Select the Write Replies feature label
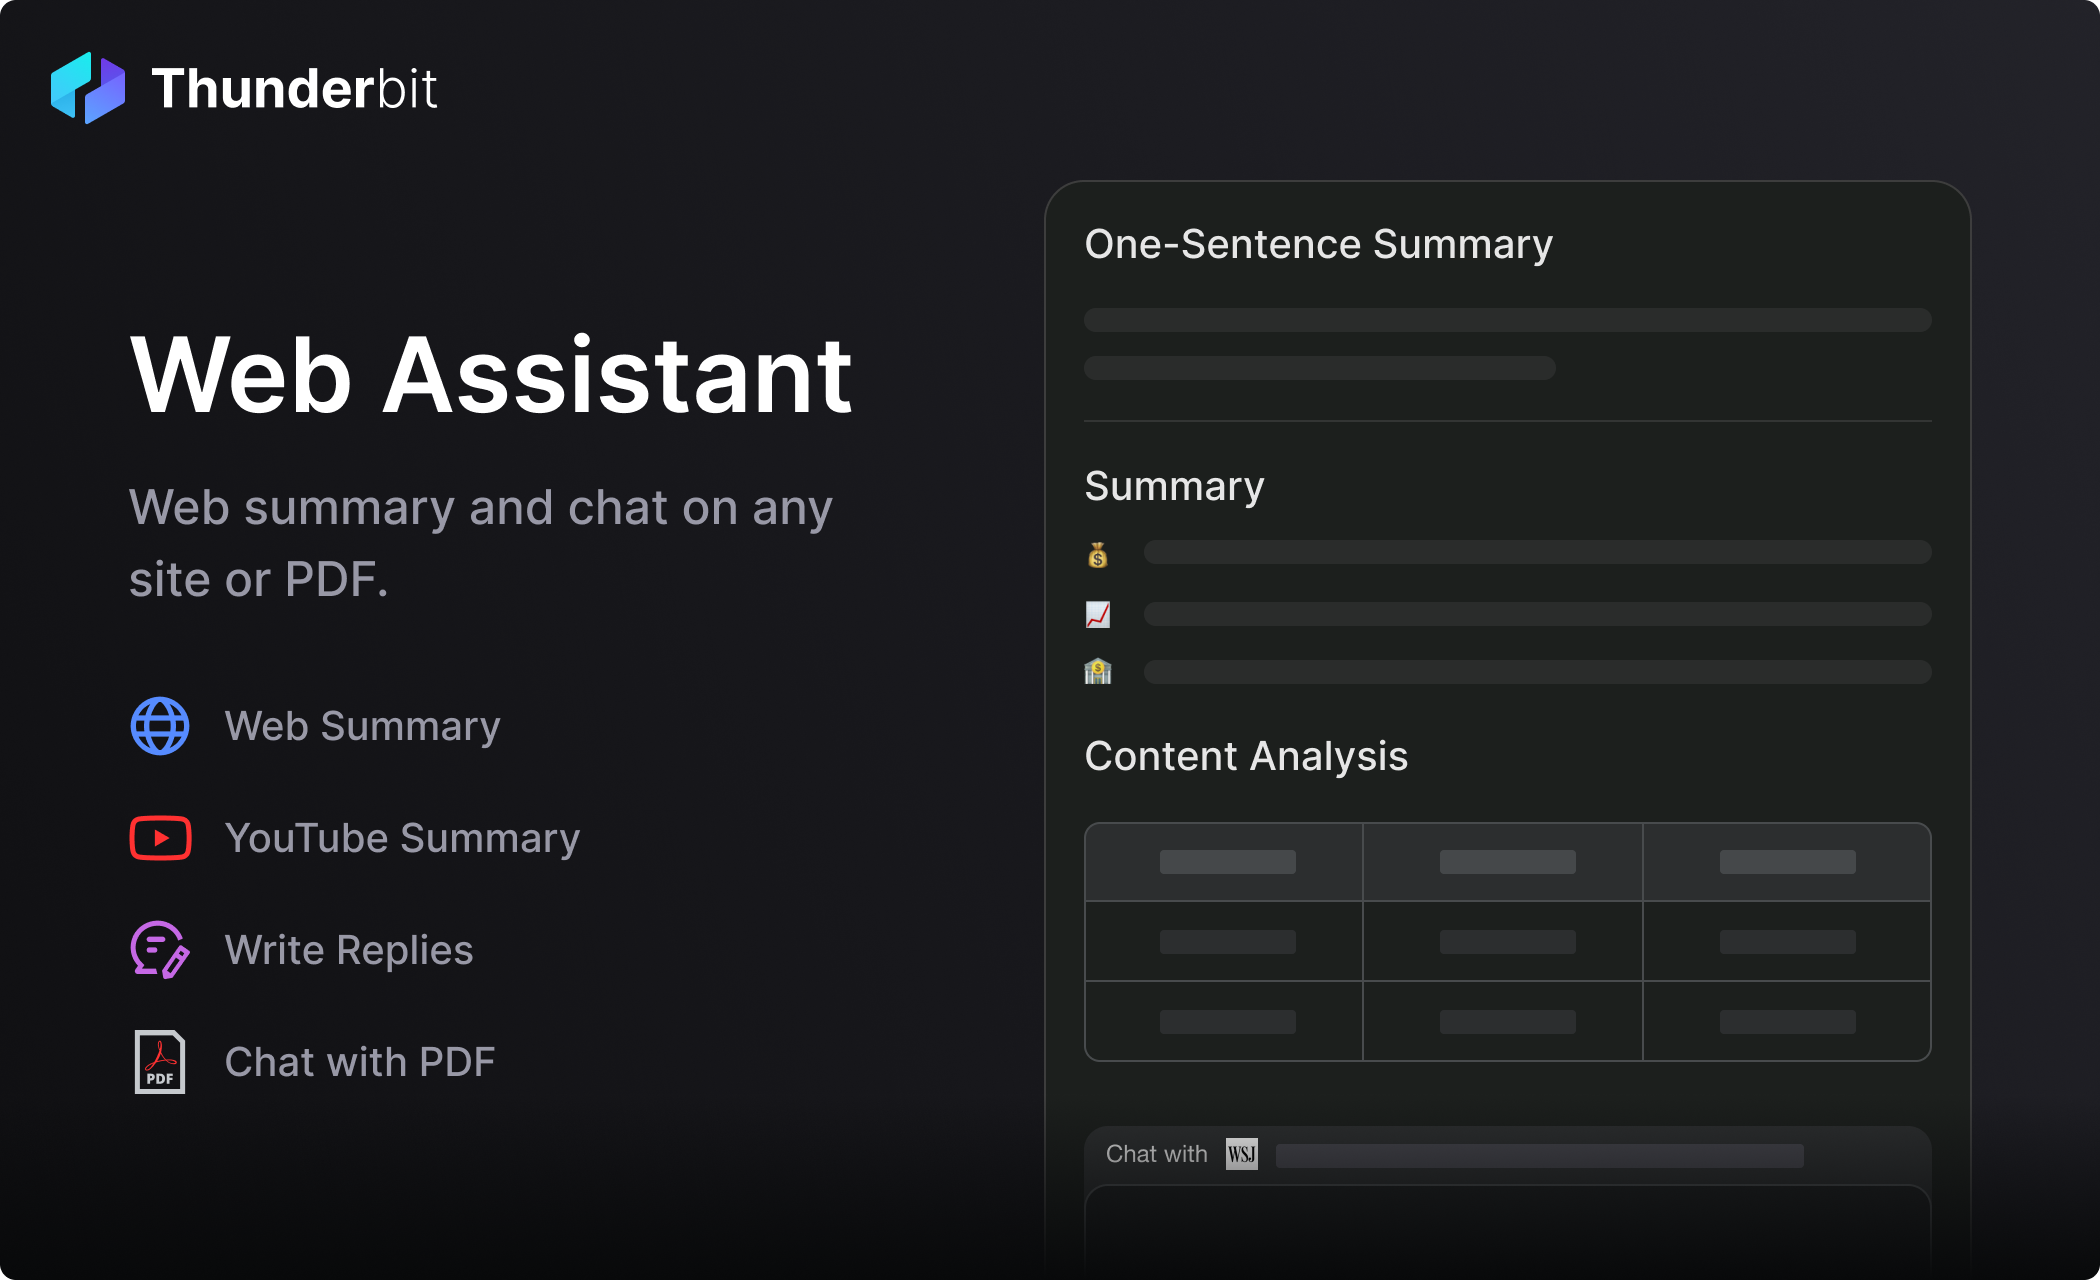 pyautogui.click(x=349, y=950)
